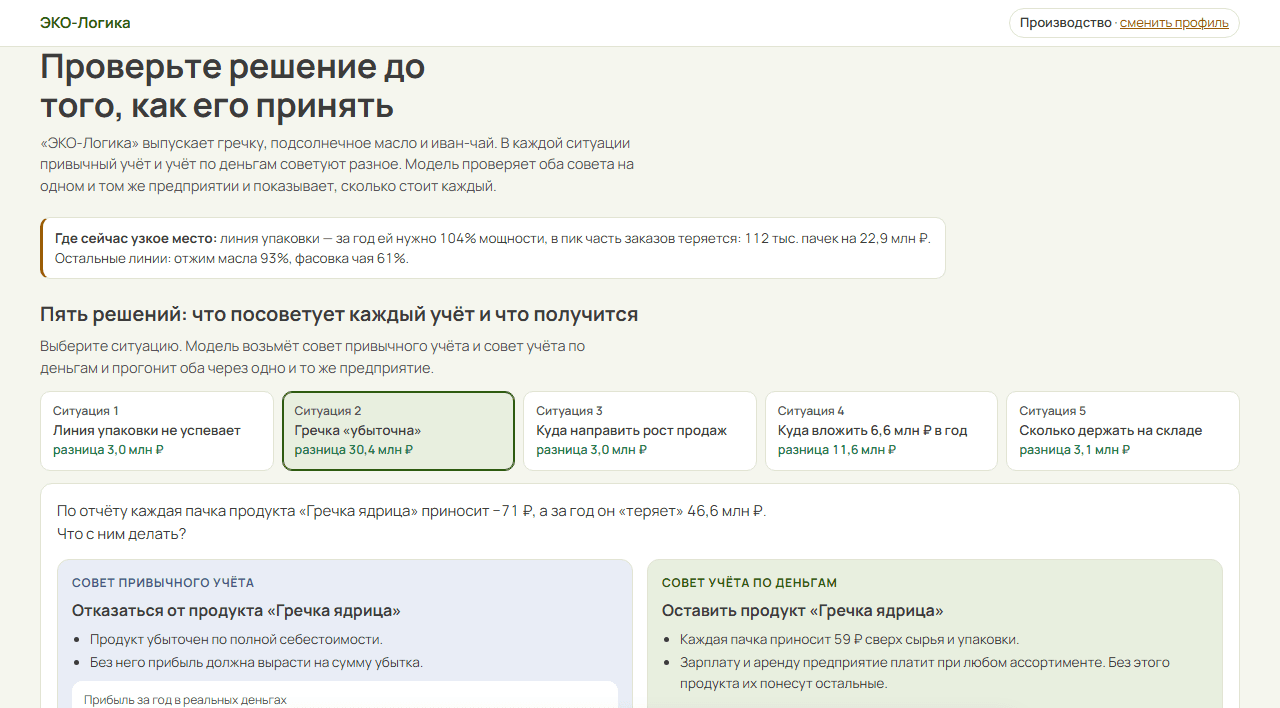Screen dimensions: 1280x708
Task: Select Ситуация 2 «Гречка убыточна» card
Action: coord(399,431)
